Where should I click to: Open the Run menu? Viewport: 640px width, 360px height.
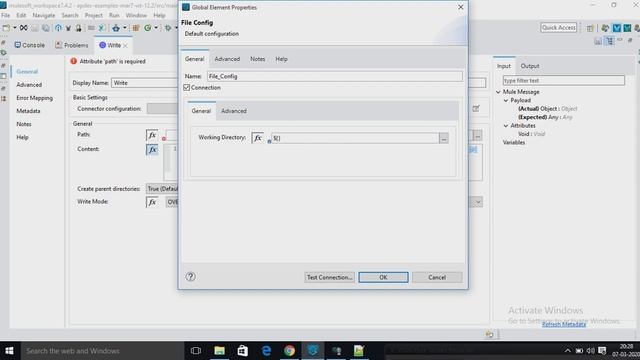(114, 15)
